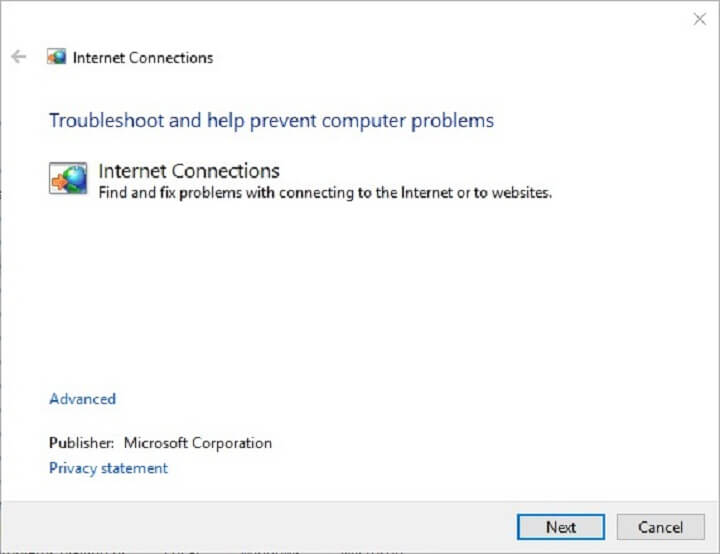The height and width of the screenshot is (554, 720).
Task: Click the small Internet Connections title bar icon
Action: pyautogui.click(x=57, y=57)
